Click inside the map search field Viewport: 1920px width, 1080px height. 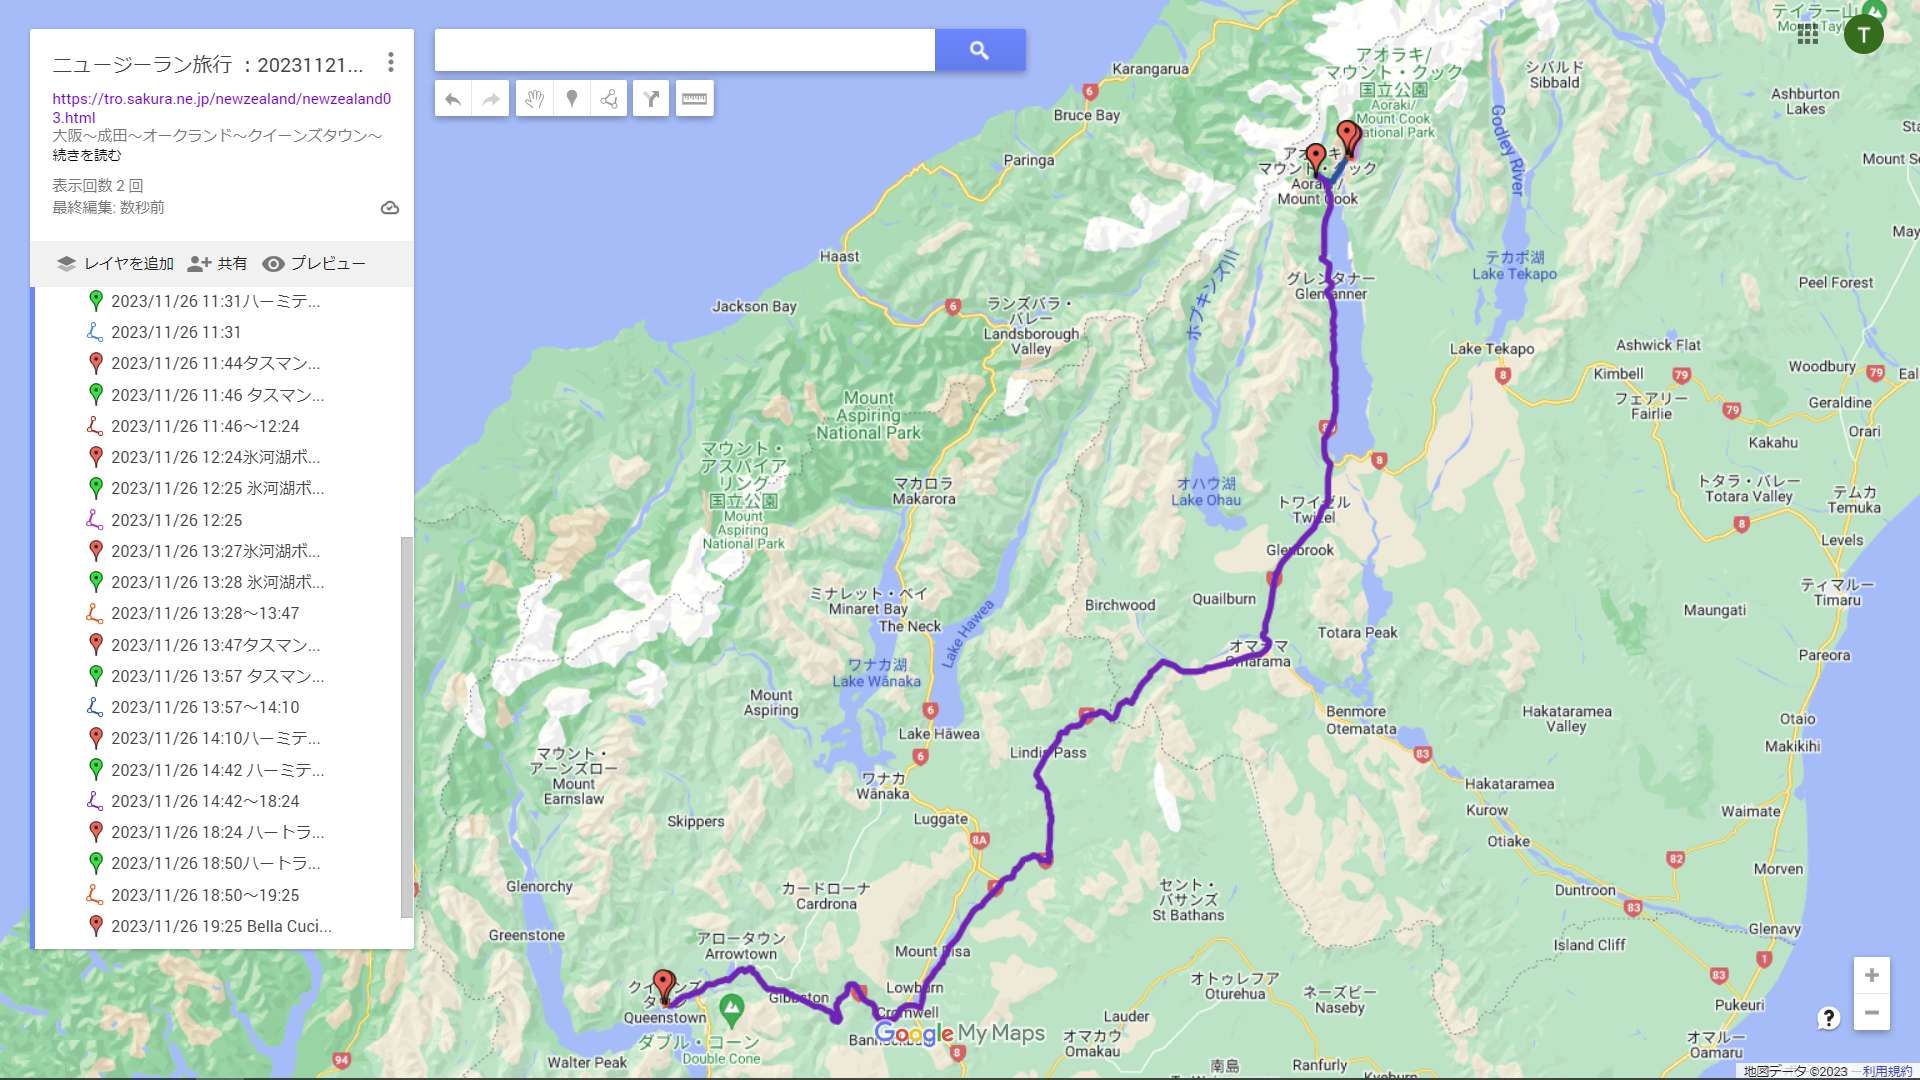685,50
